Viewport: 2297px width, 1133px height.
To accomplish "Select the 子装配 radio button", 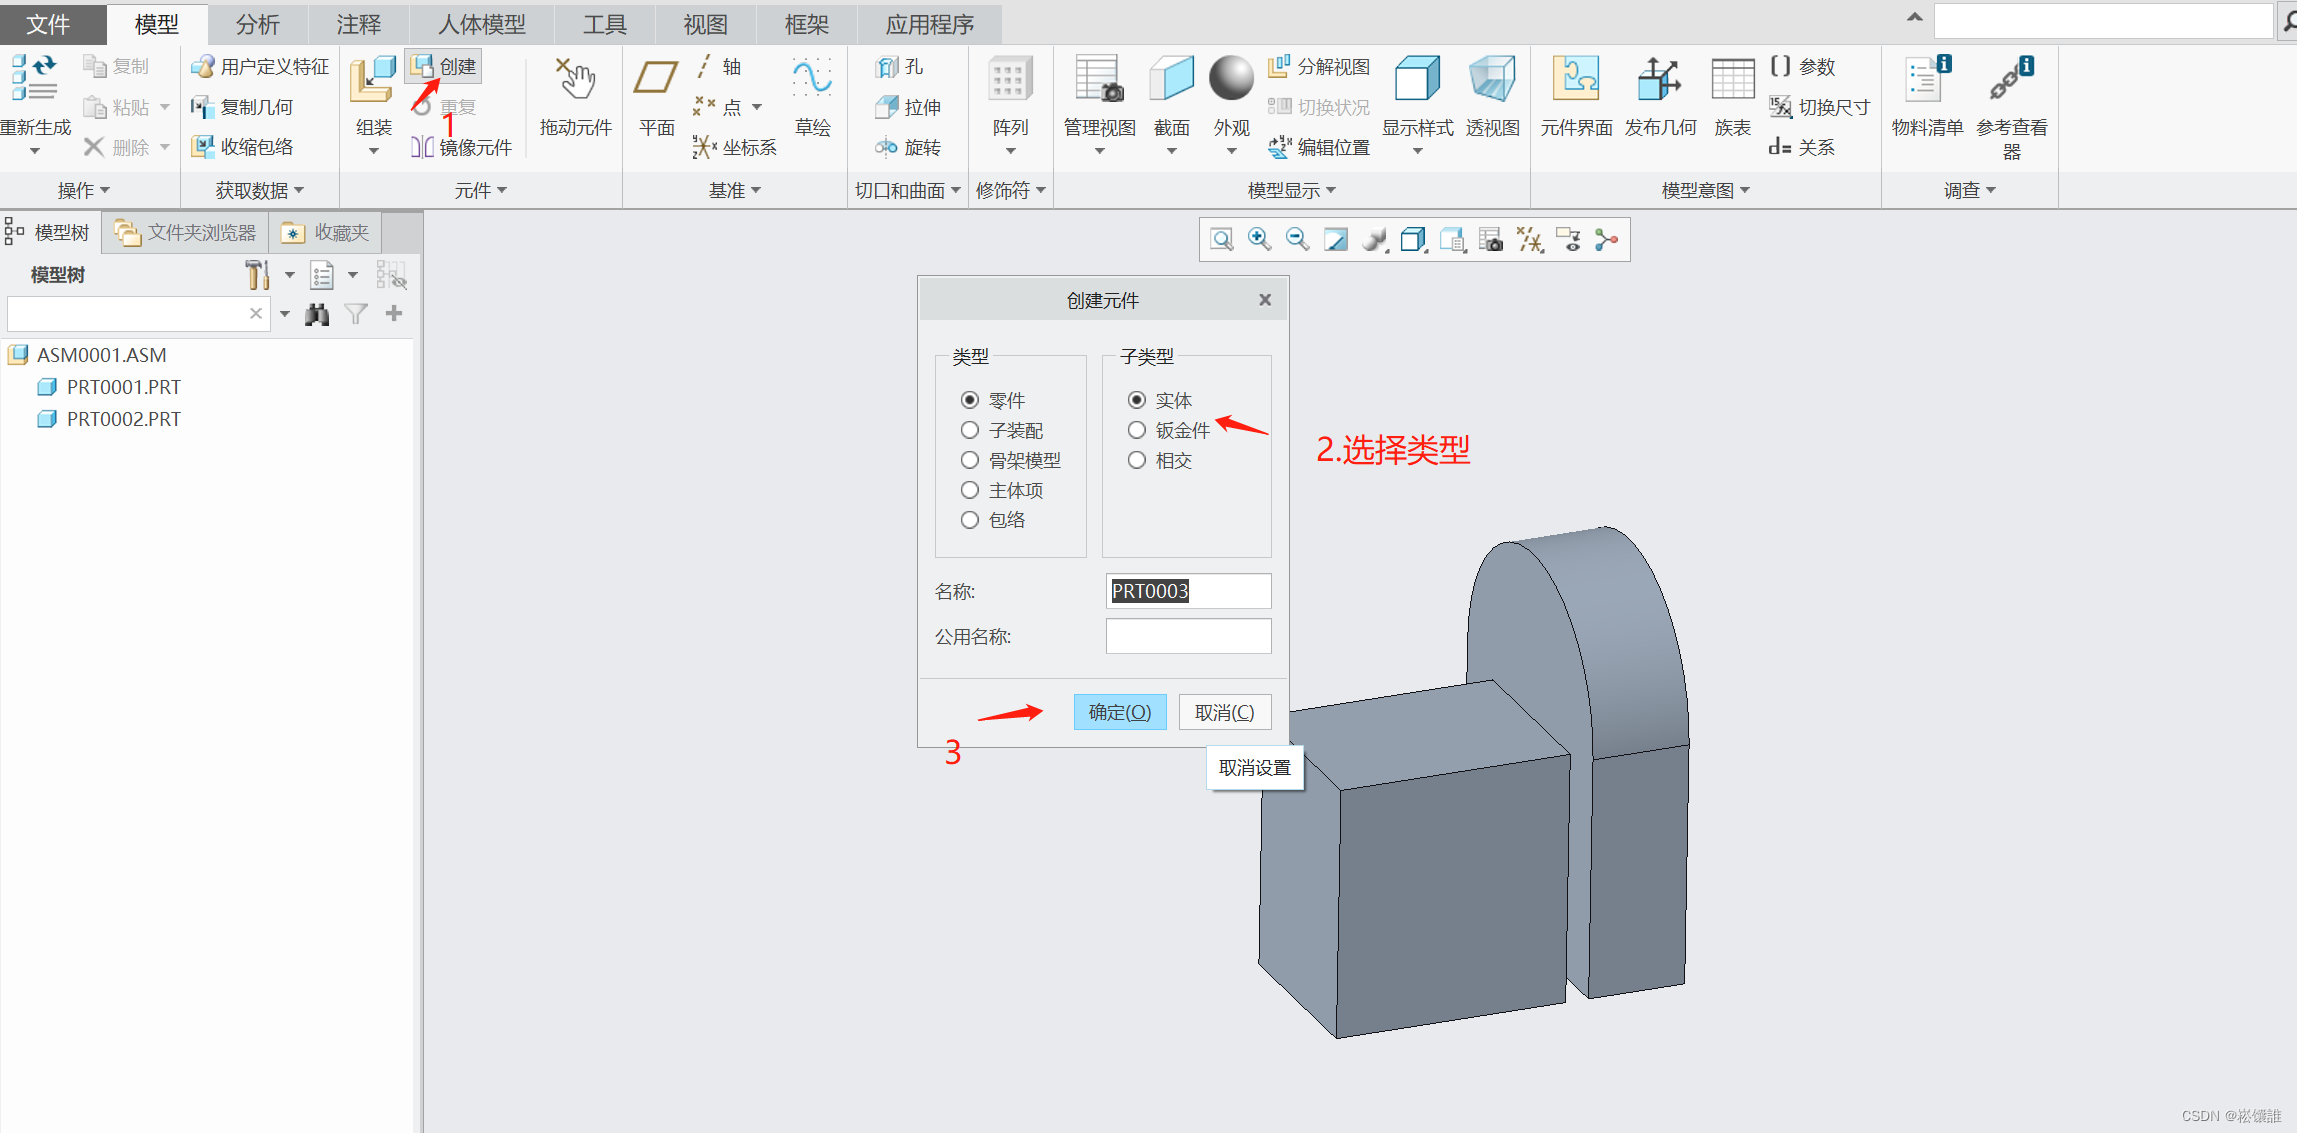I will click(969, 430).
